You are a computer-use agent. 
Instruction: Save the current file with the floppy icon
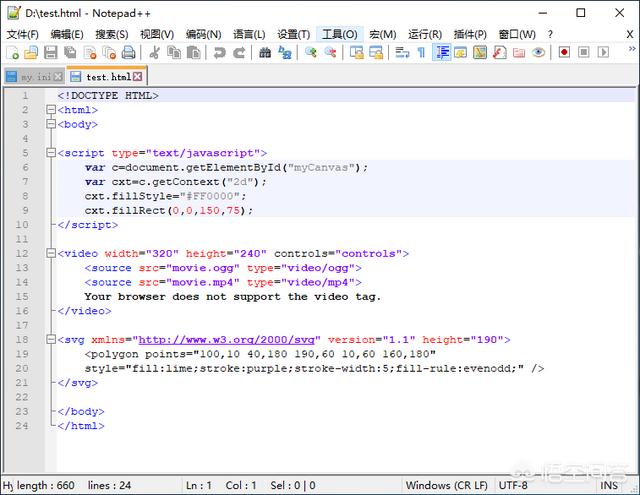click(x=51, y=53)
